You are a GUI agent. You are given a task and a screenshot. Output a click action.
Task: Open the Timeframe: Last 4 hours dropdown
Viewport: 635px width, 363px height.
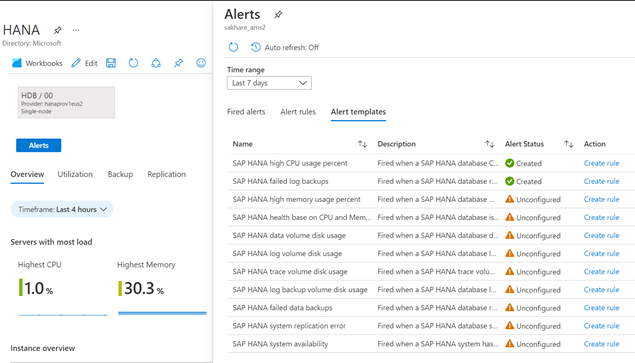click(x=62, y=209)
